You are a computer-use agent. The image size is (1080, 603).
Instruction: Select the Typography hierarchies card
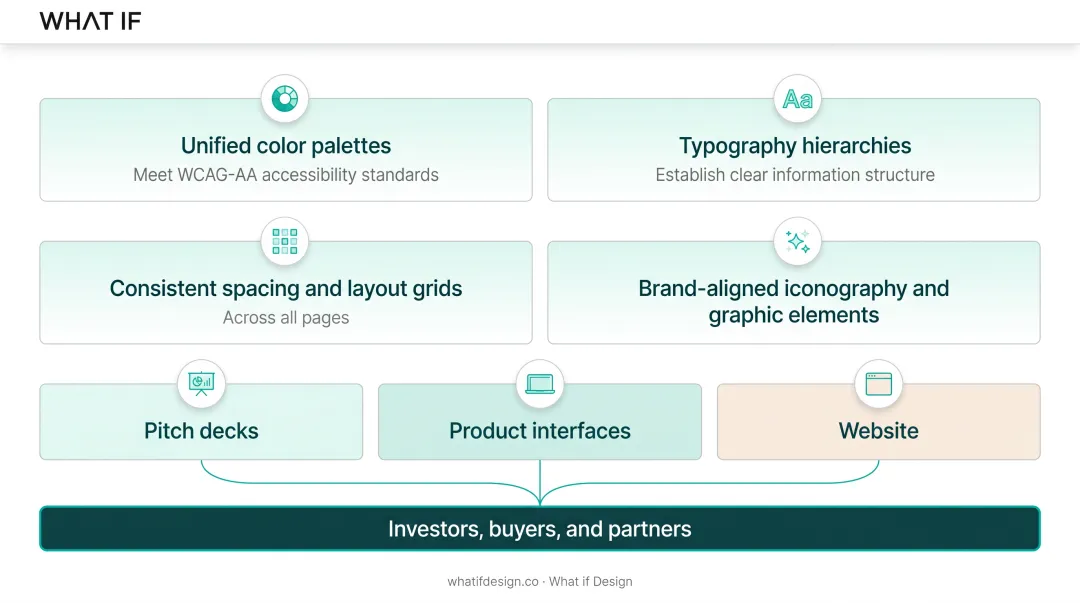(793, 150)
